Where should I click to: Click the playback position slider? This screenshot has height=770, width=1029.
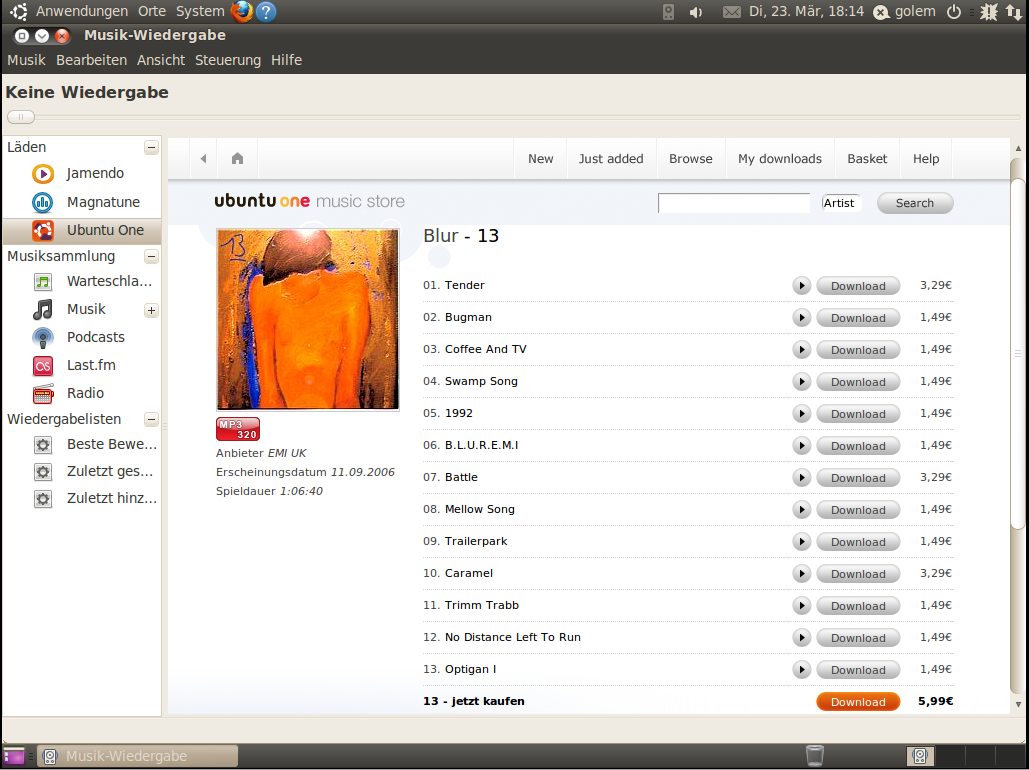pos(20,117)
